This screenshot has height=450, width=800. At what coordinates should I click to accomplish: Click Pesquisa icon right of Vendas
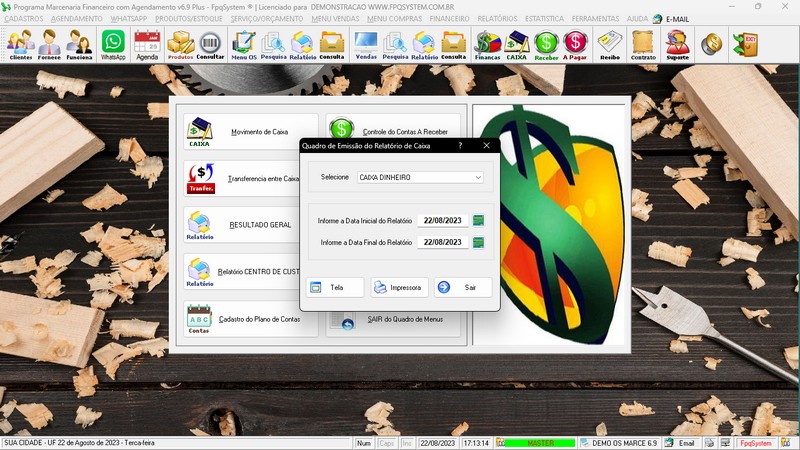click(395, 45)
